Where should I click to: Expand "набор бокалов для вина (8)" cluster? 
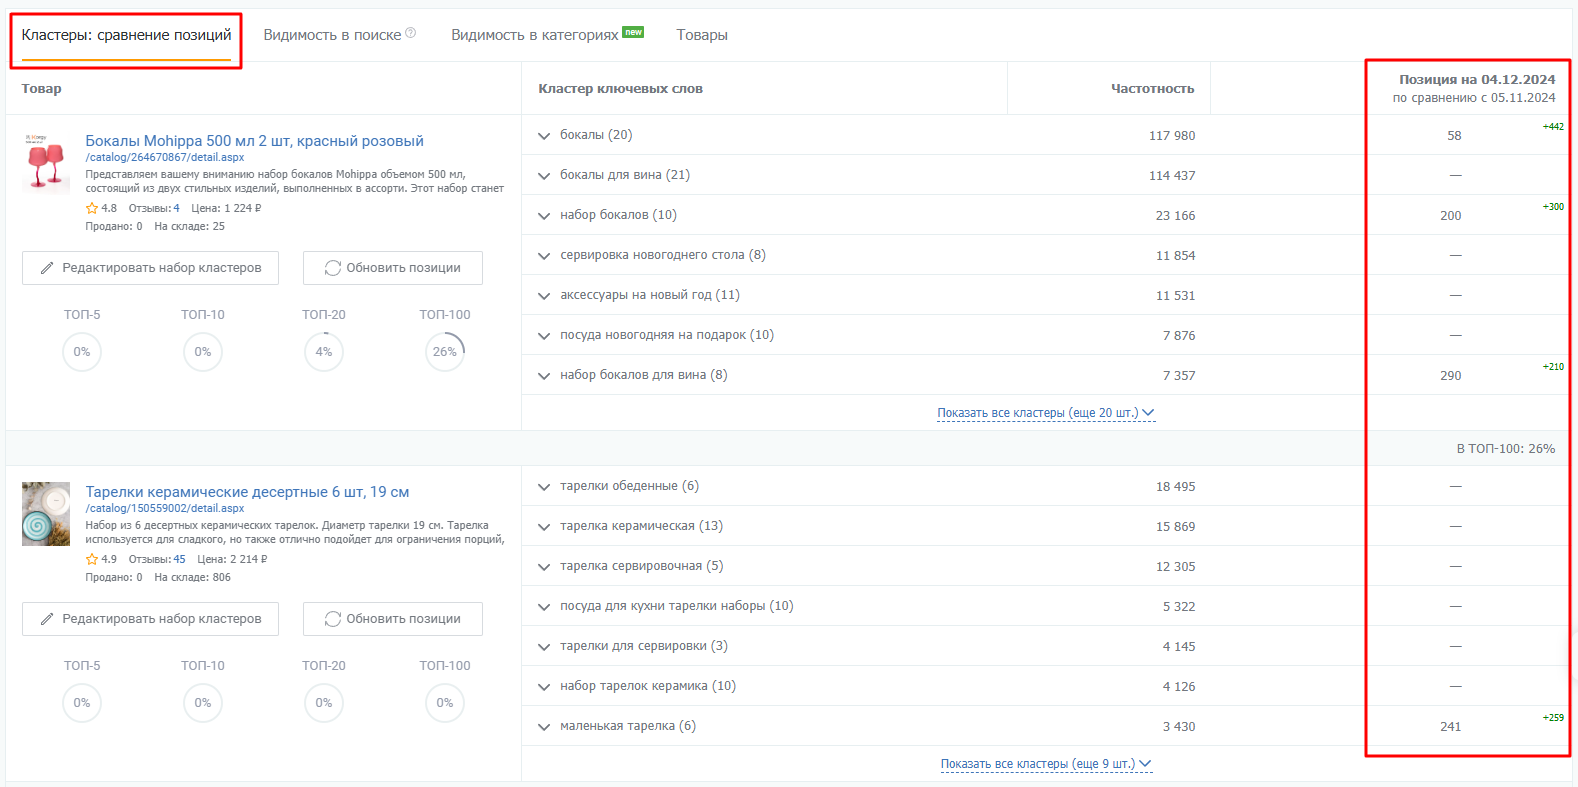544,376
